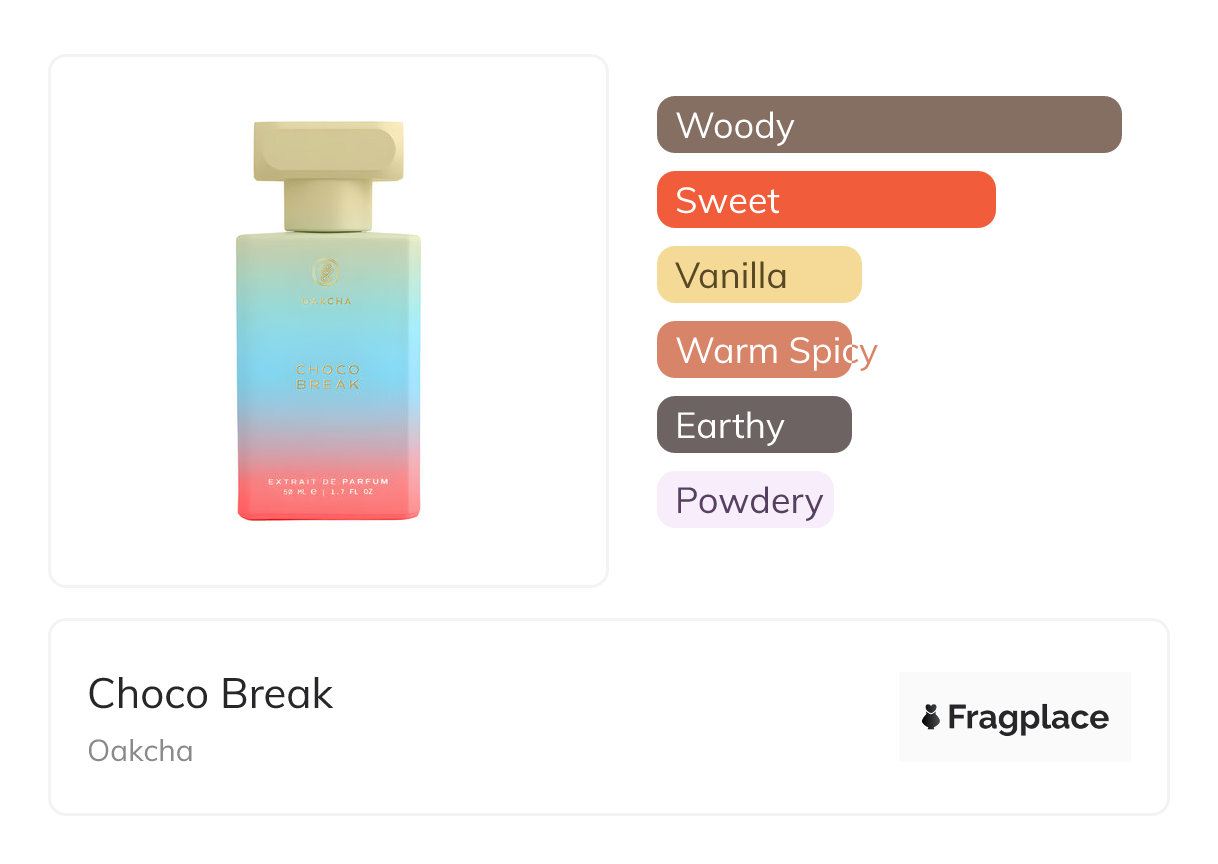Select the Woody accord bar
Viewport: 1218px width, 864px height.
889,125
